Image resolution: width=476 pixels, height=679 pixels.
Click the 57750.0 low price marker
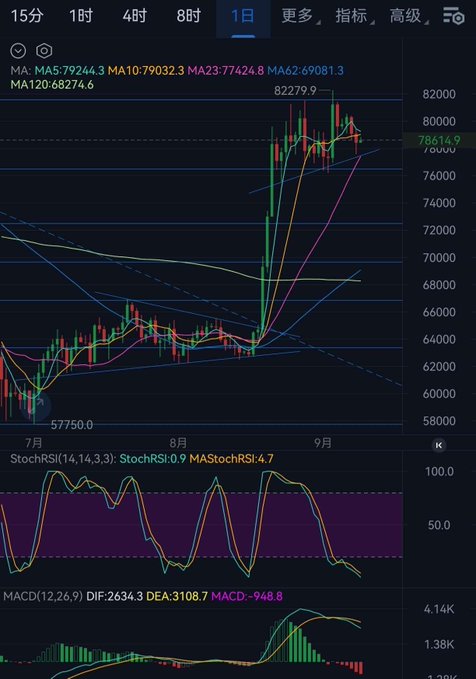point(72,425)
